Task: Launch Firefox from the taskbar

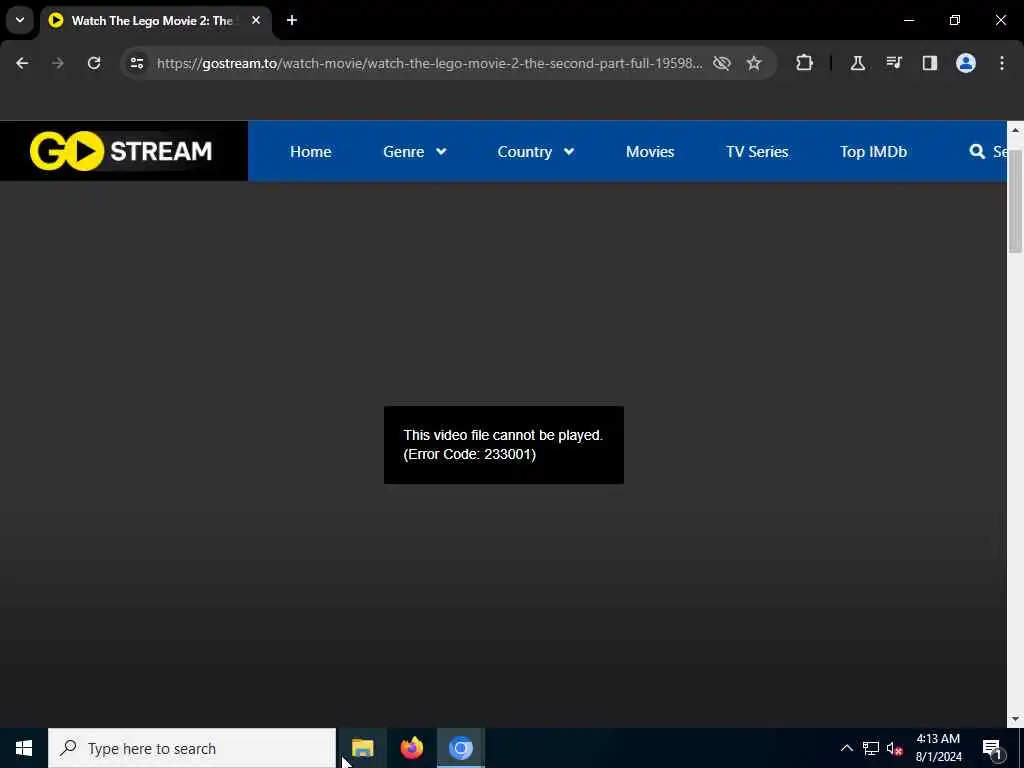Action: [x=411, y=748]
